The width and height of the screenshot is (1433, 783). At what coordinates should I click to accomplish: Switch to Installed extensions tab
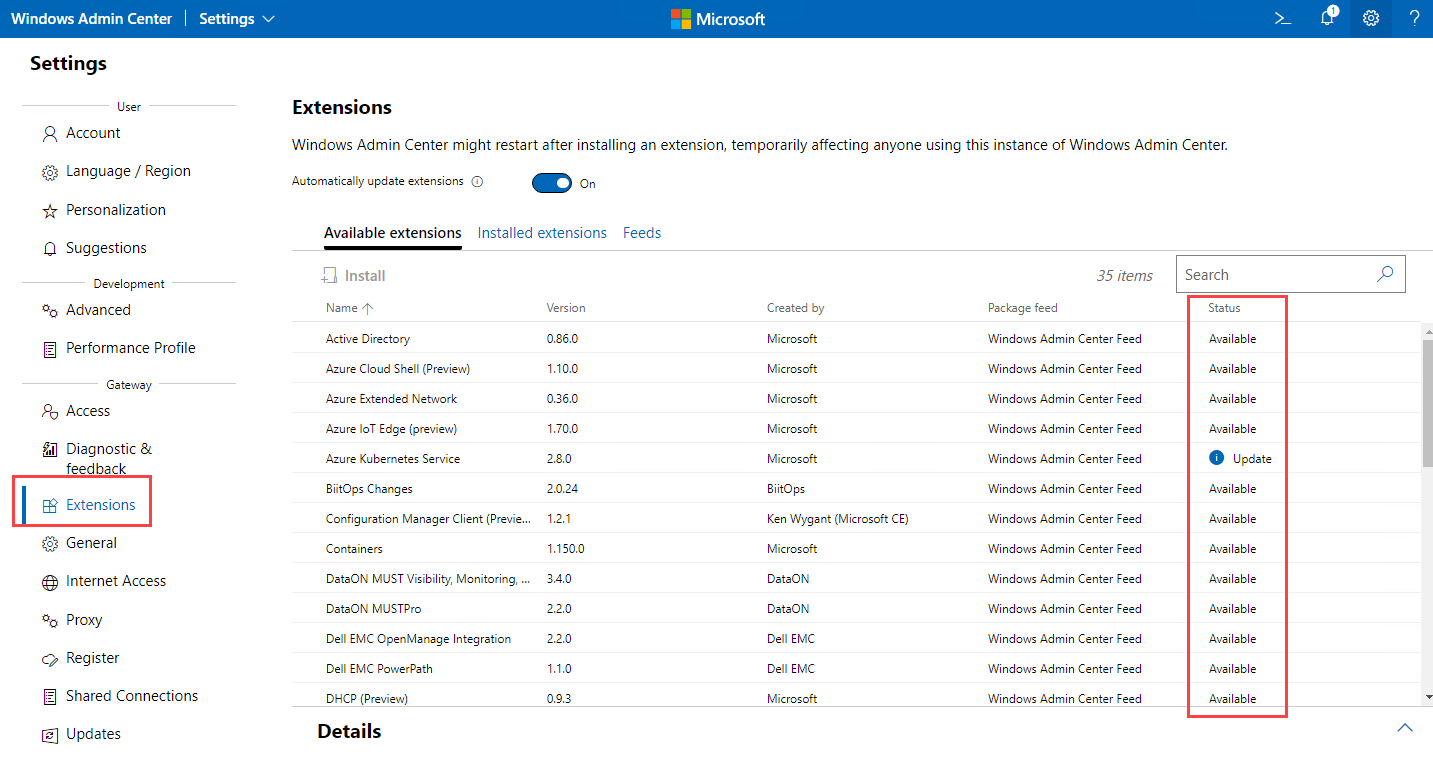(x=542, y=233)
